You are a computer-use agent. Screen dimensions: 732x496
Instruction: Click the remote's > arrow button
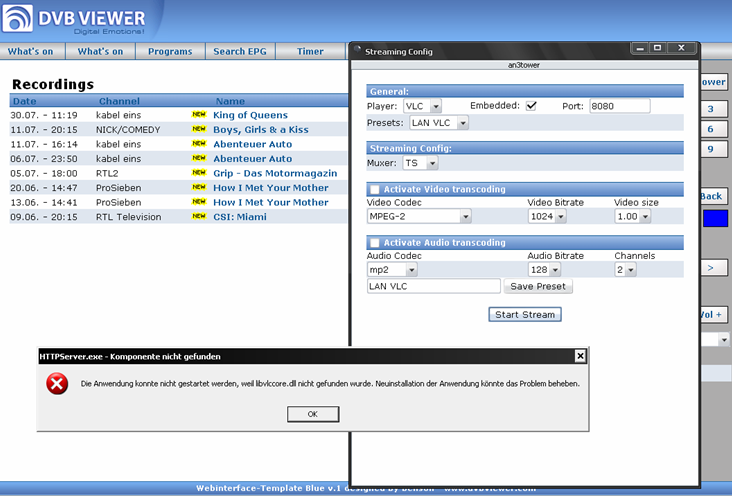point(714,268)
